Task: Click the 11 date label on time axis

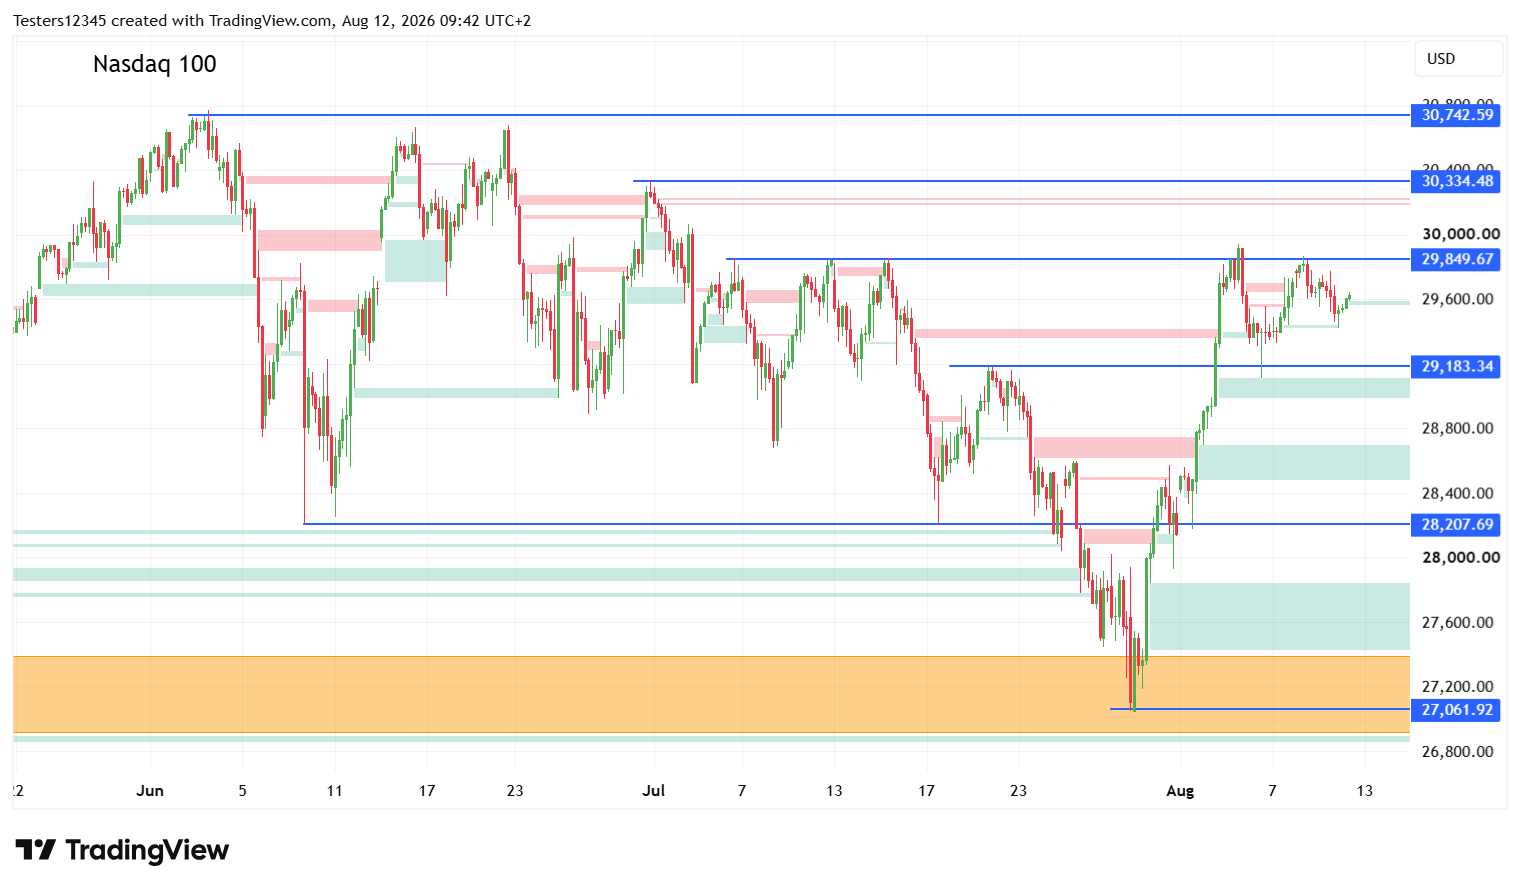Action: click(x=334, y=790)
